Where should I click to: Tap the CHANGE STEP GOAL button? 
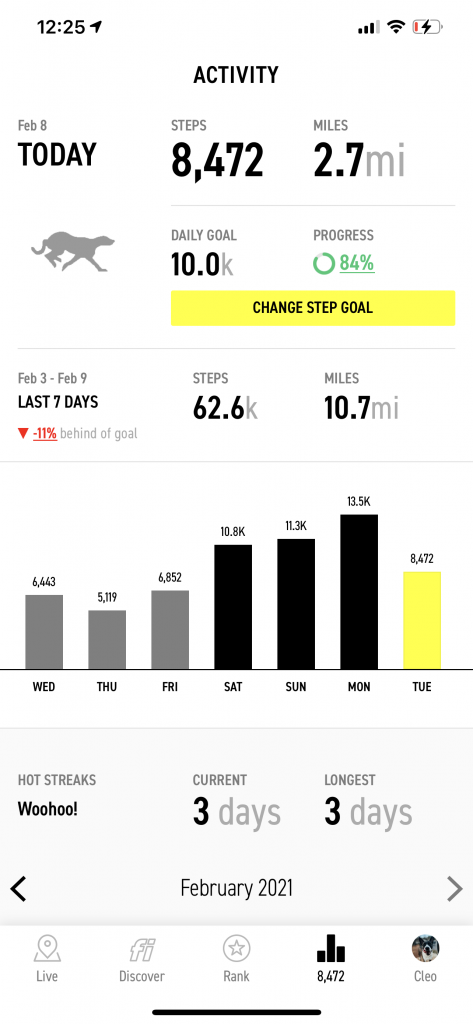[313, 308]
